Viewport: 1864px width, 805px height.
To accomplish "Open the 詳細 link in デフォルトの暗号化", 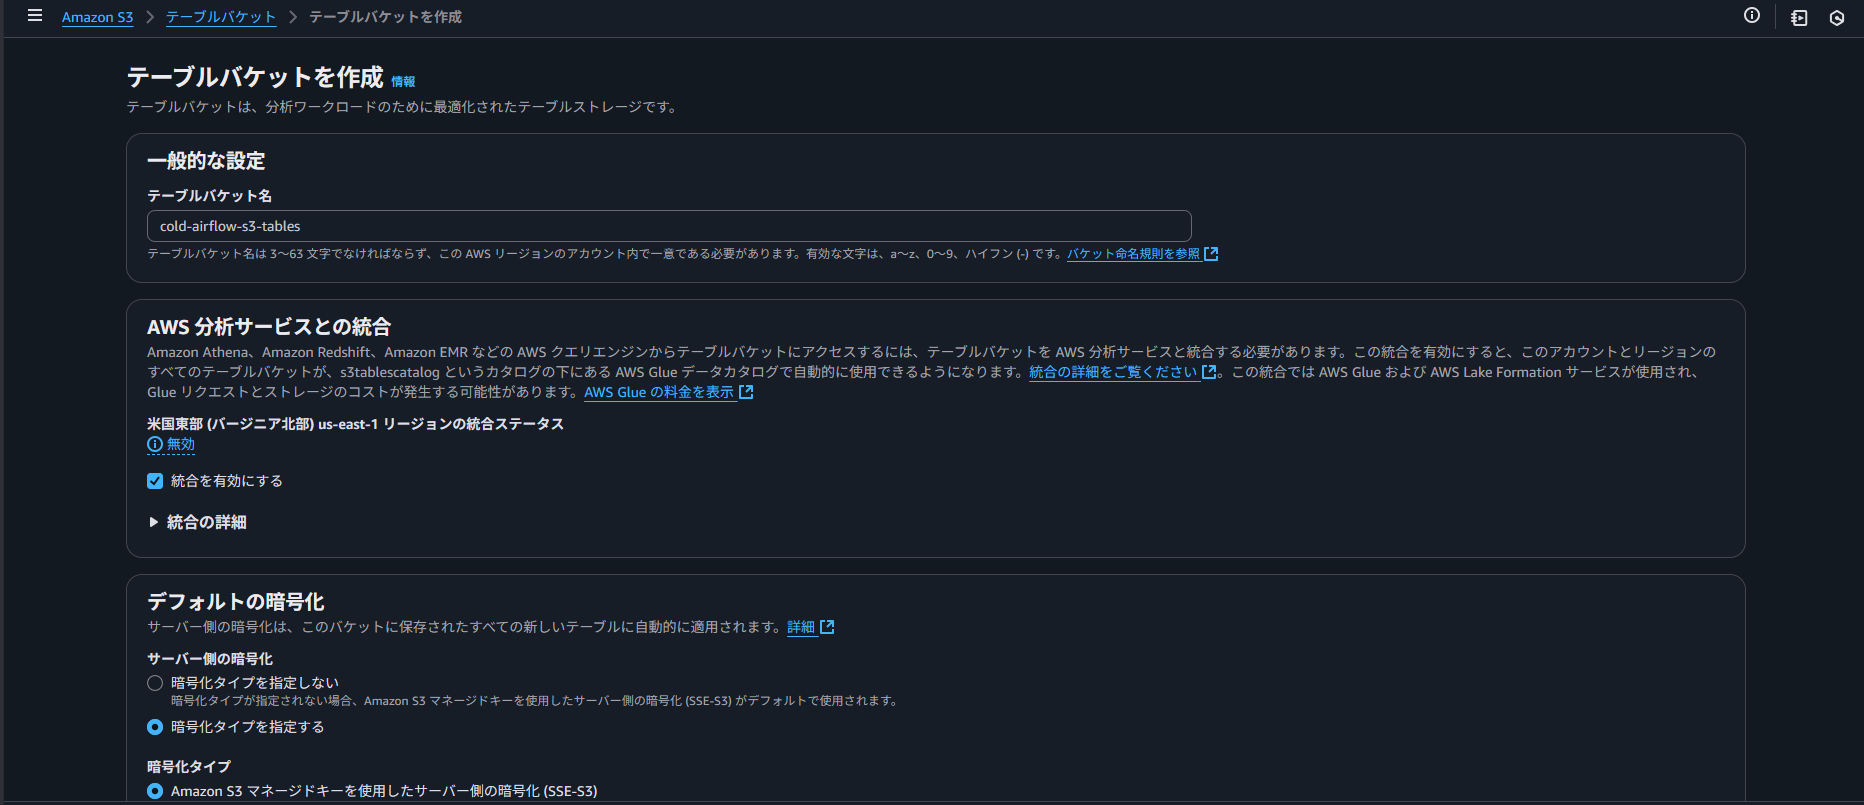I will click(x=801, y=627).
